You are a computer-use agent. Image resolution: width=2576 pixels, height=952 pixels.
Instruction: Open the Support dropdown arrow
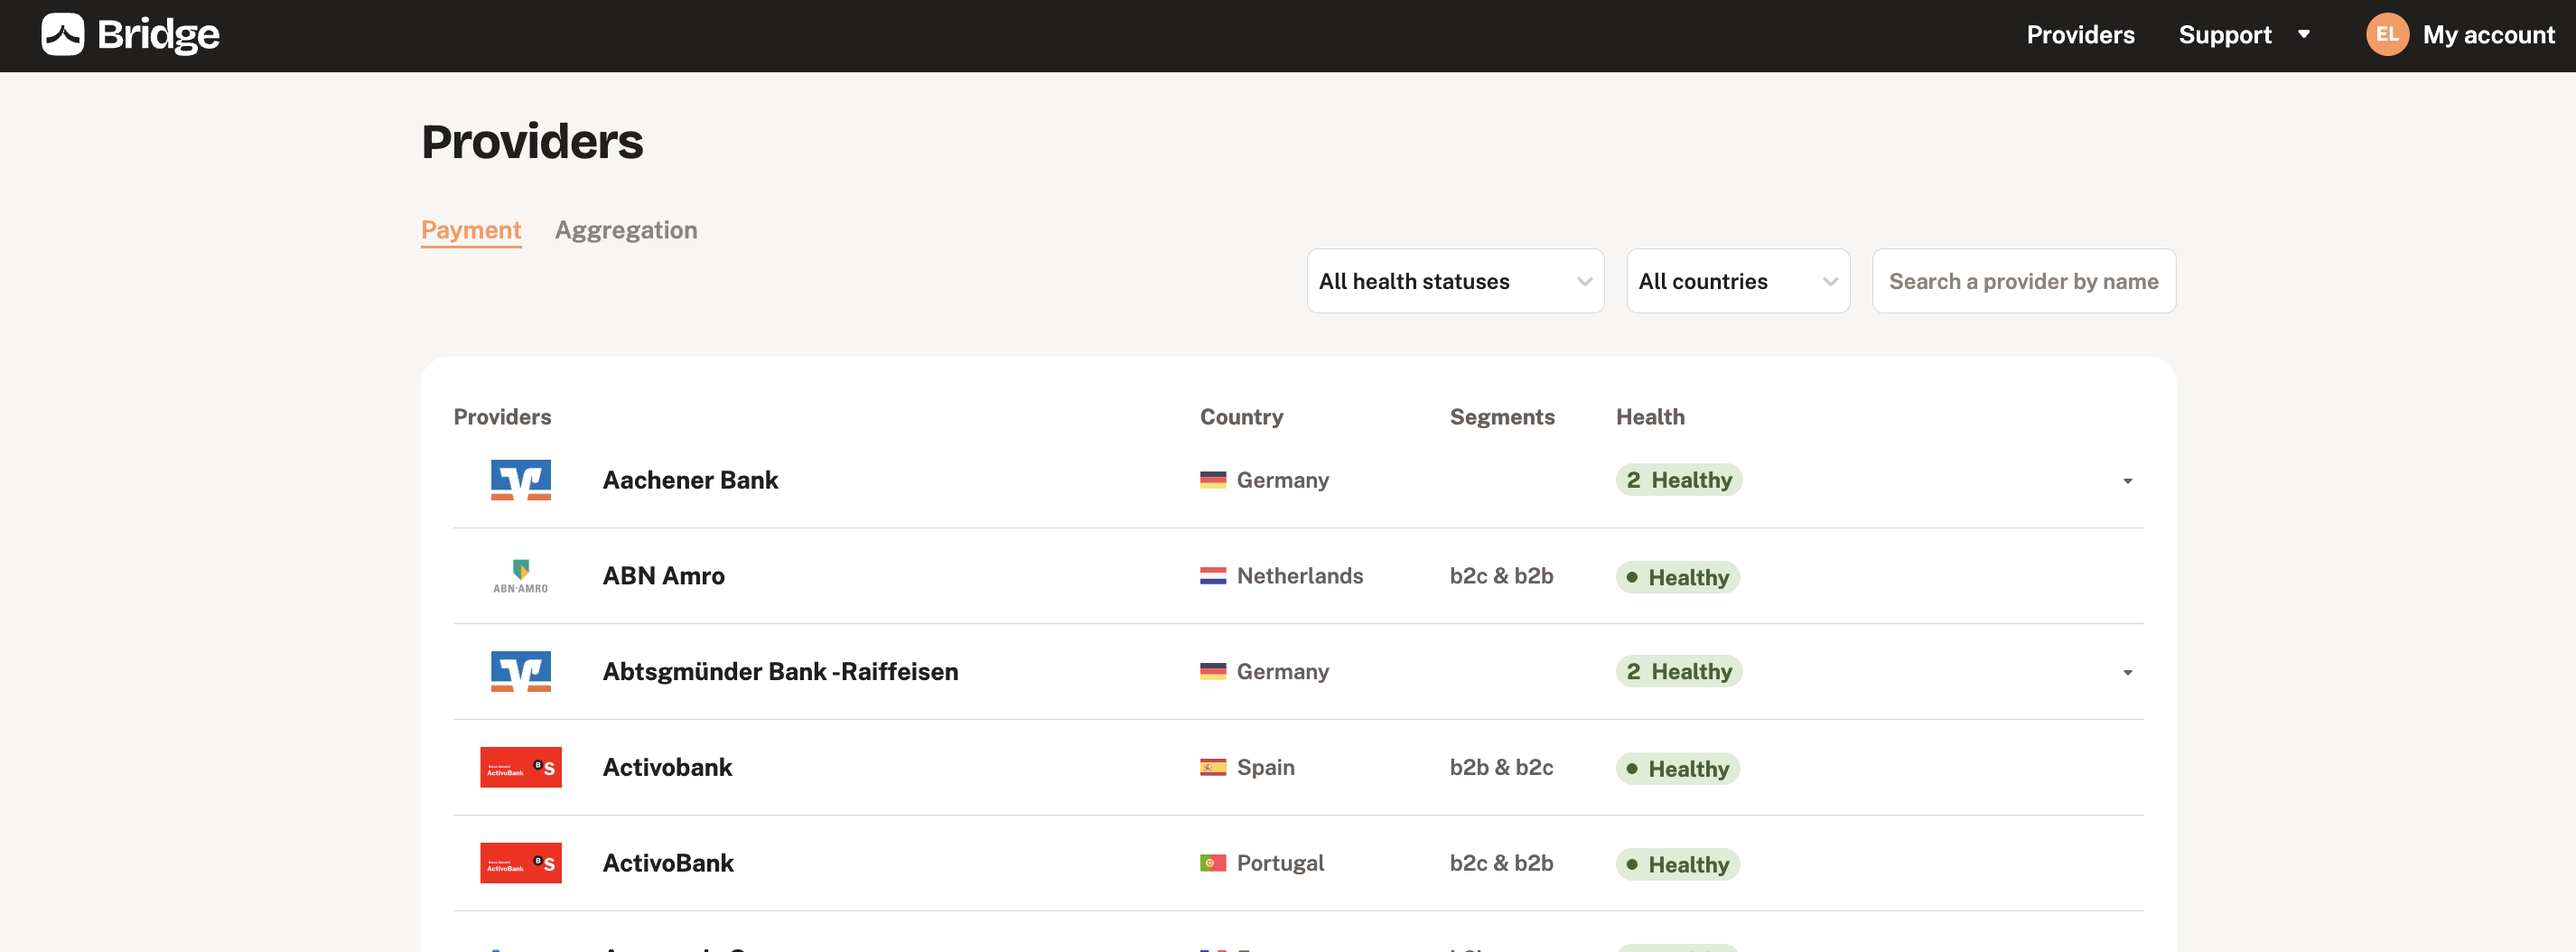pos(2304,35)
